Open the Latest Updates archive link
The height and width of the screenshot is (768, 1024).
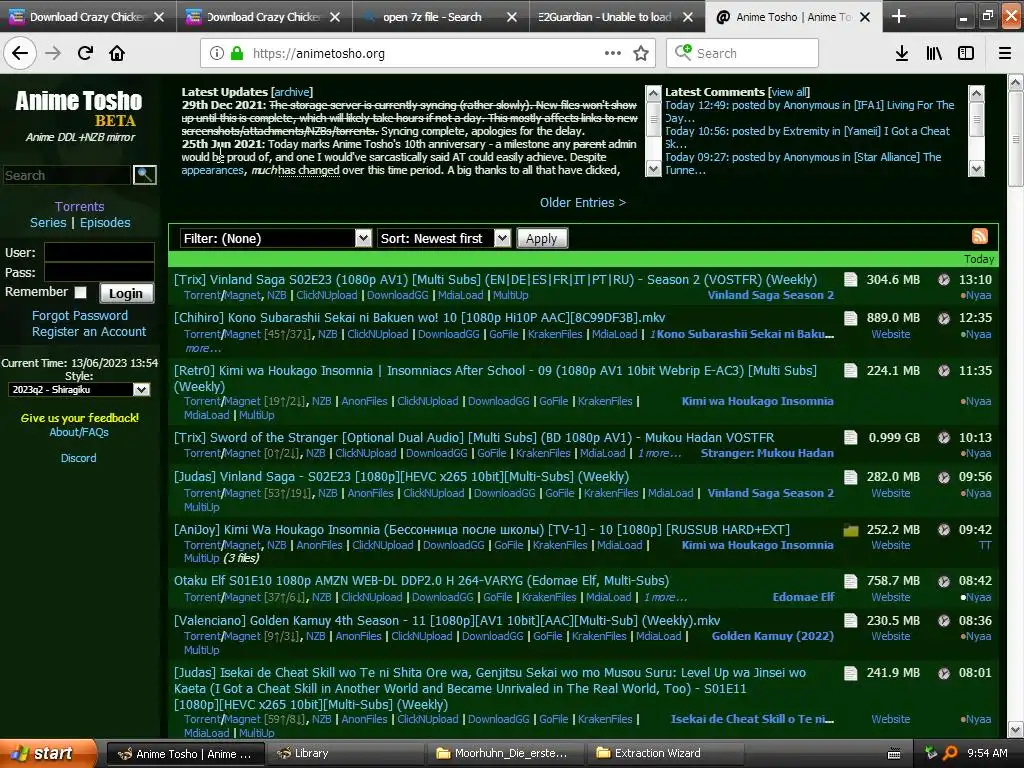[292, 92]
